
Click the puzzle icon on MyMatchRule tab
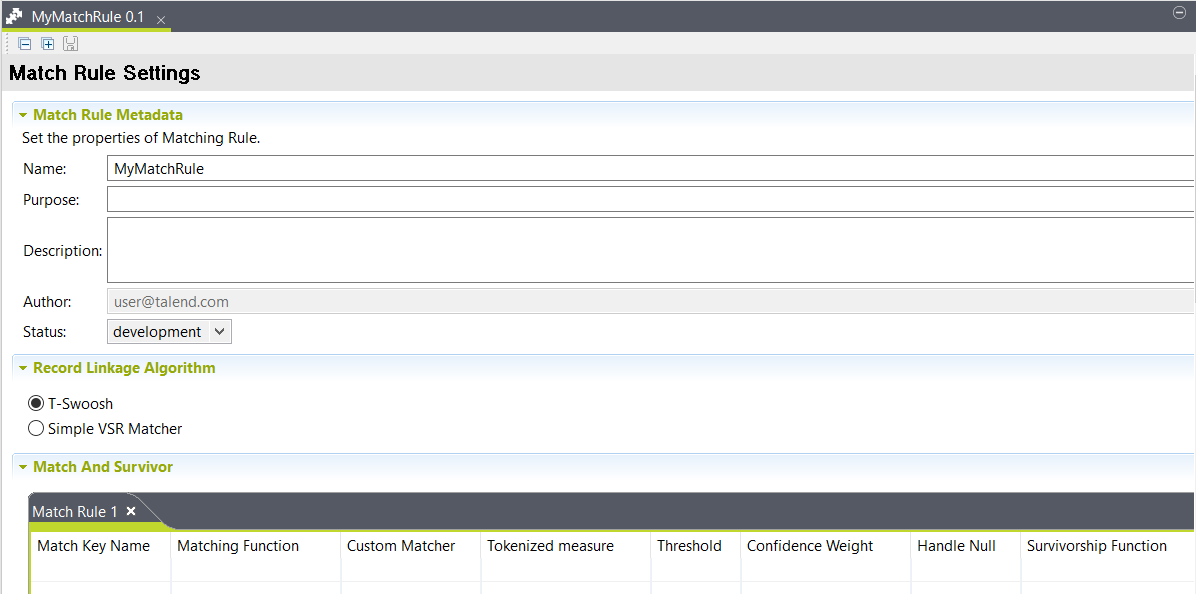[x=14, y=16]
